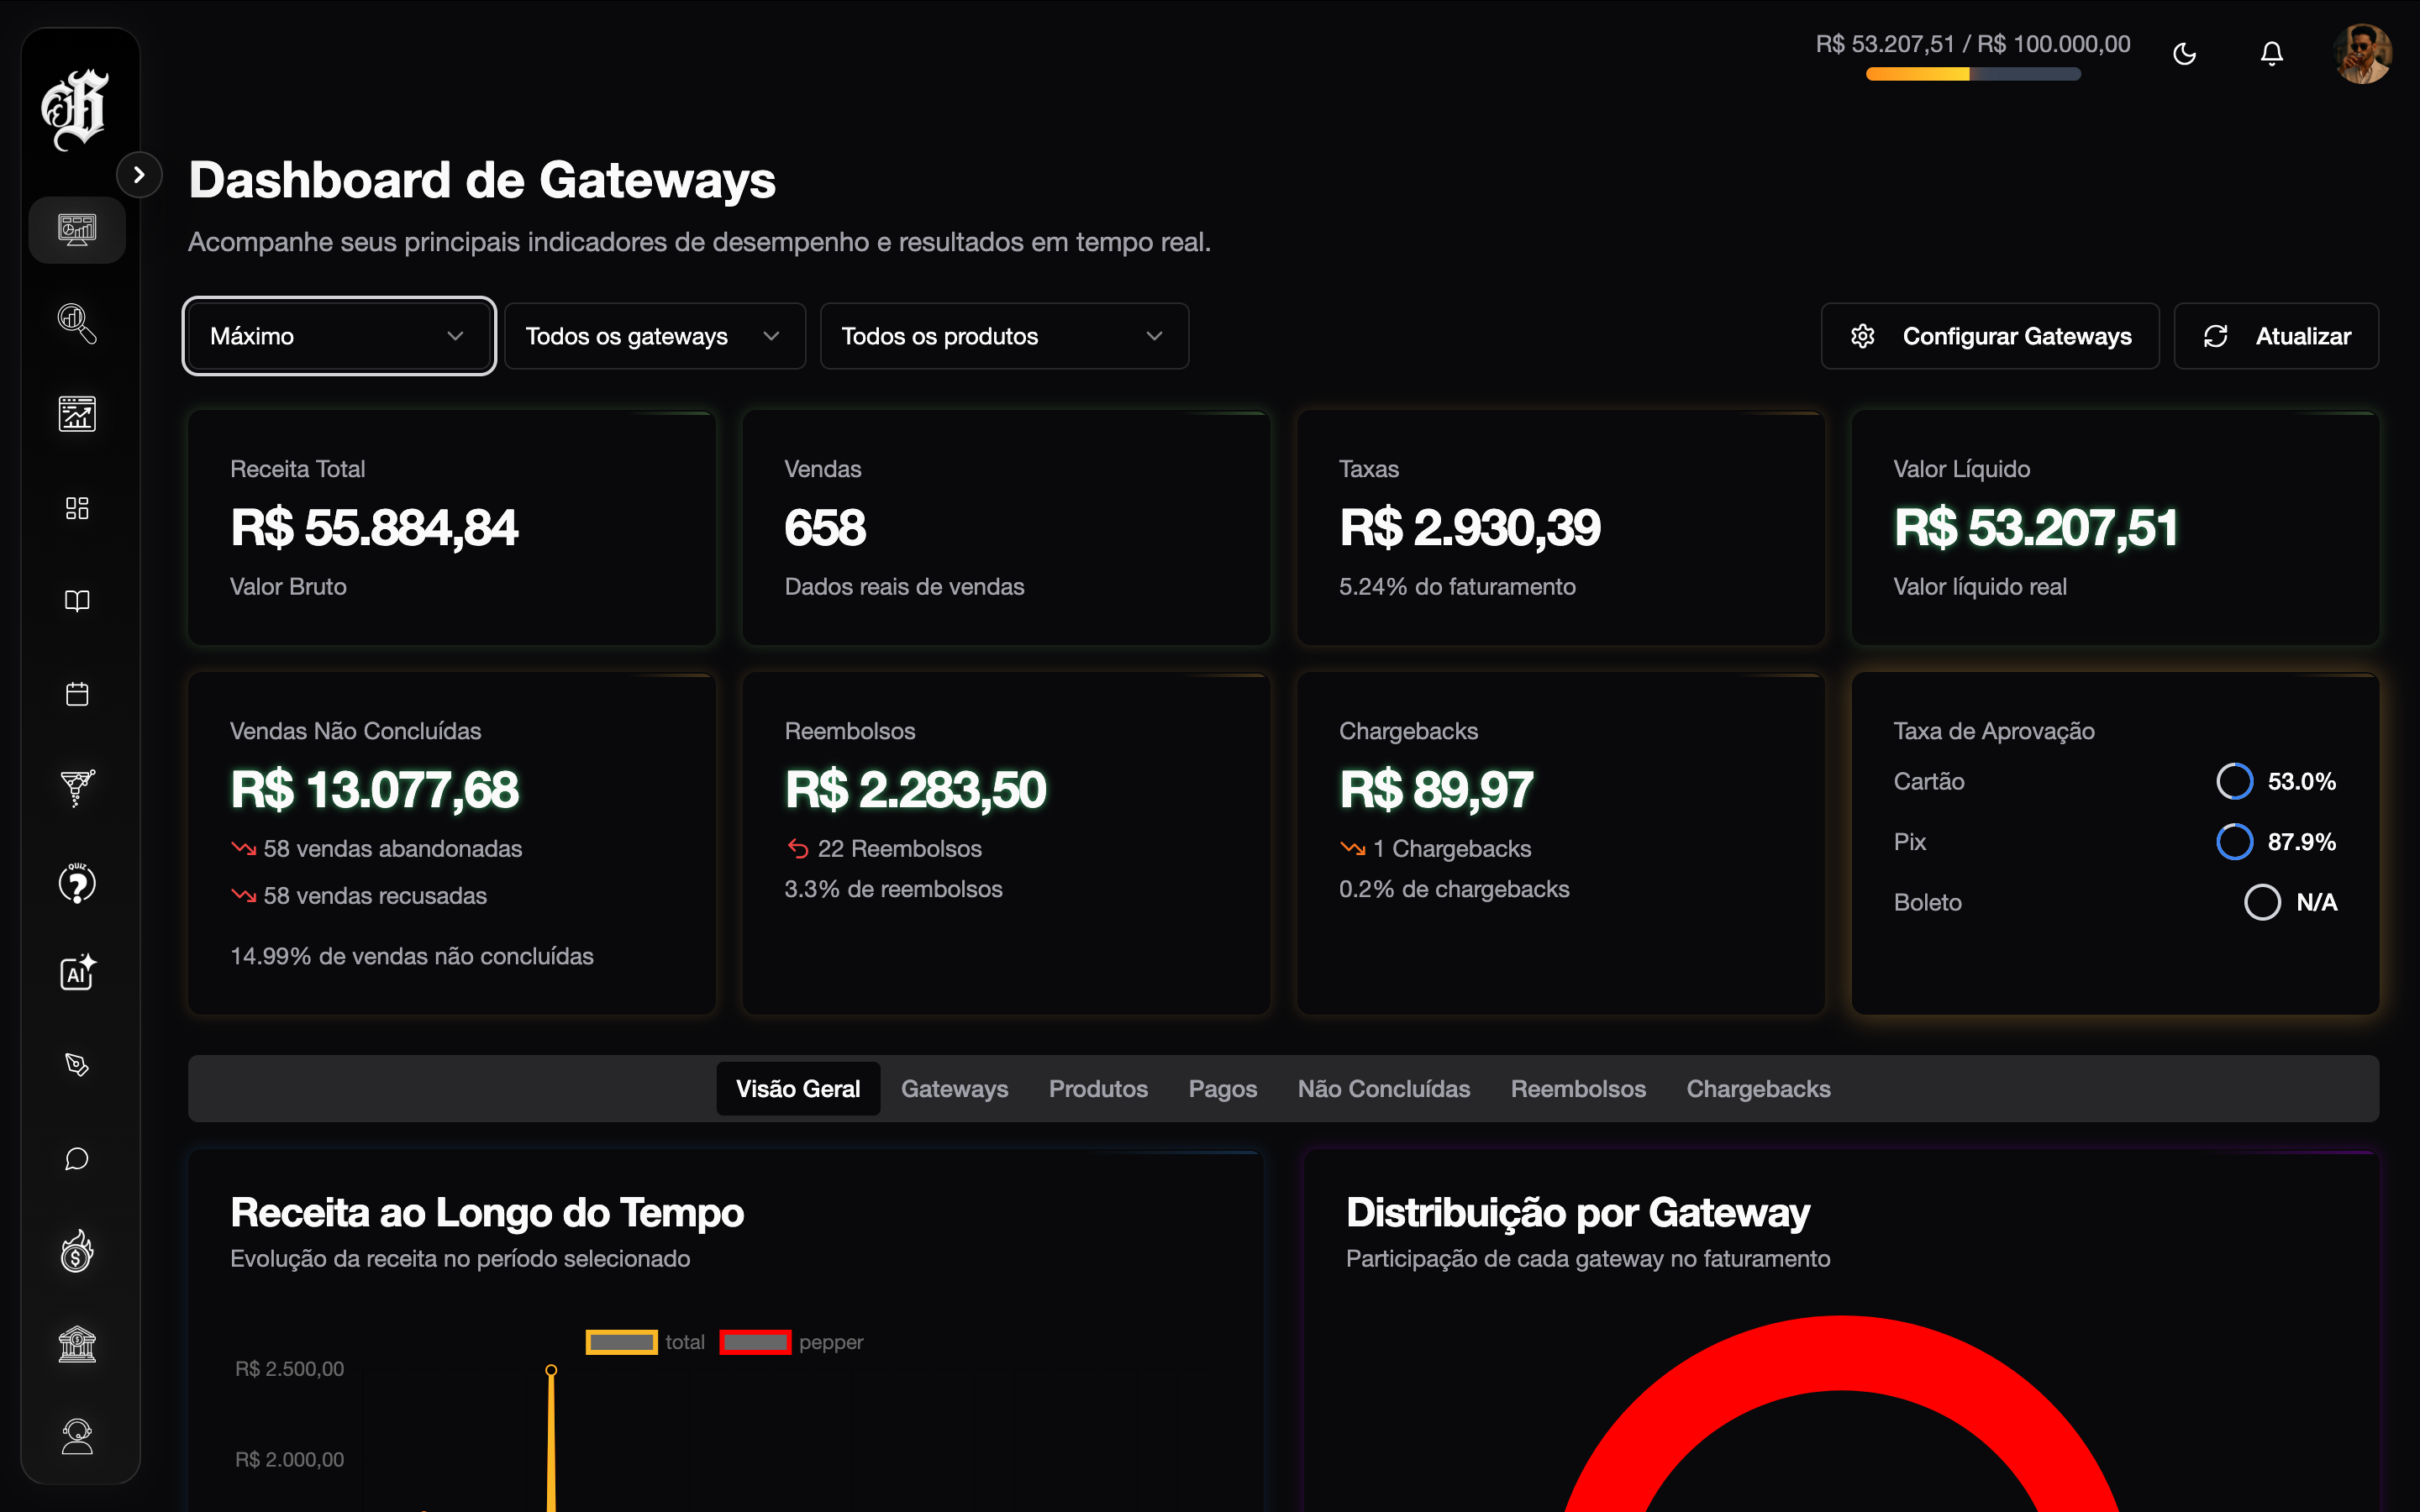The image size is (2420, 1512).
Task: Click the Atualizar refresh button
Action: [2276, 336]
